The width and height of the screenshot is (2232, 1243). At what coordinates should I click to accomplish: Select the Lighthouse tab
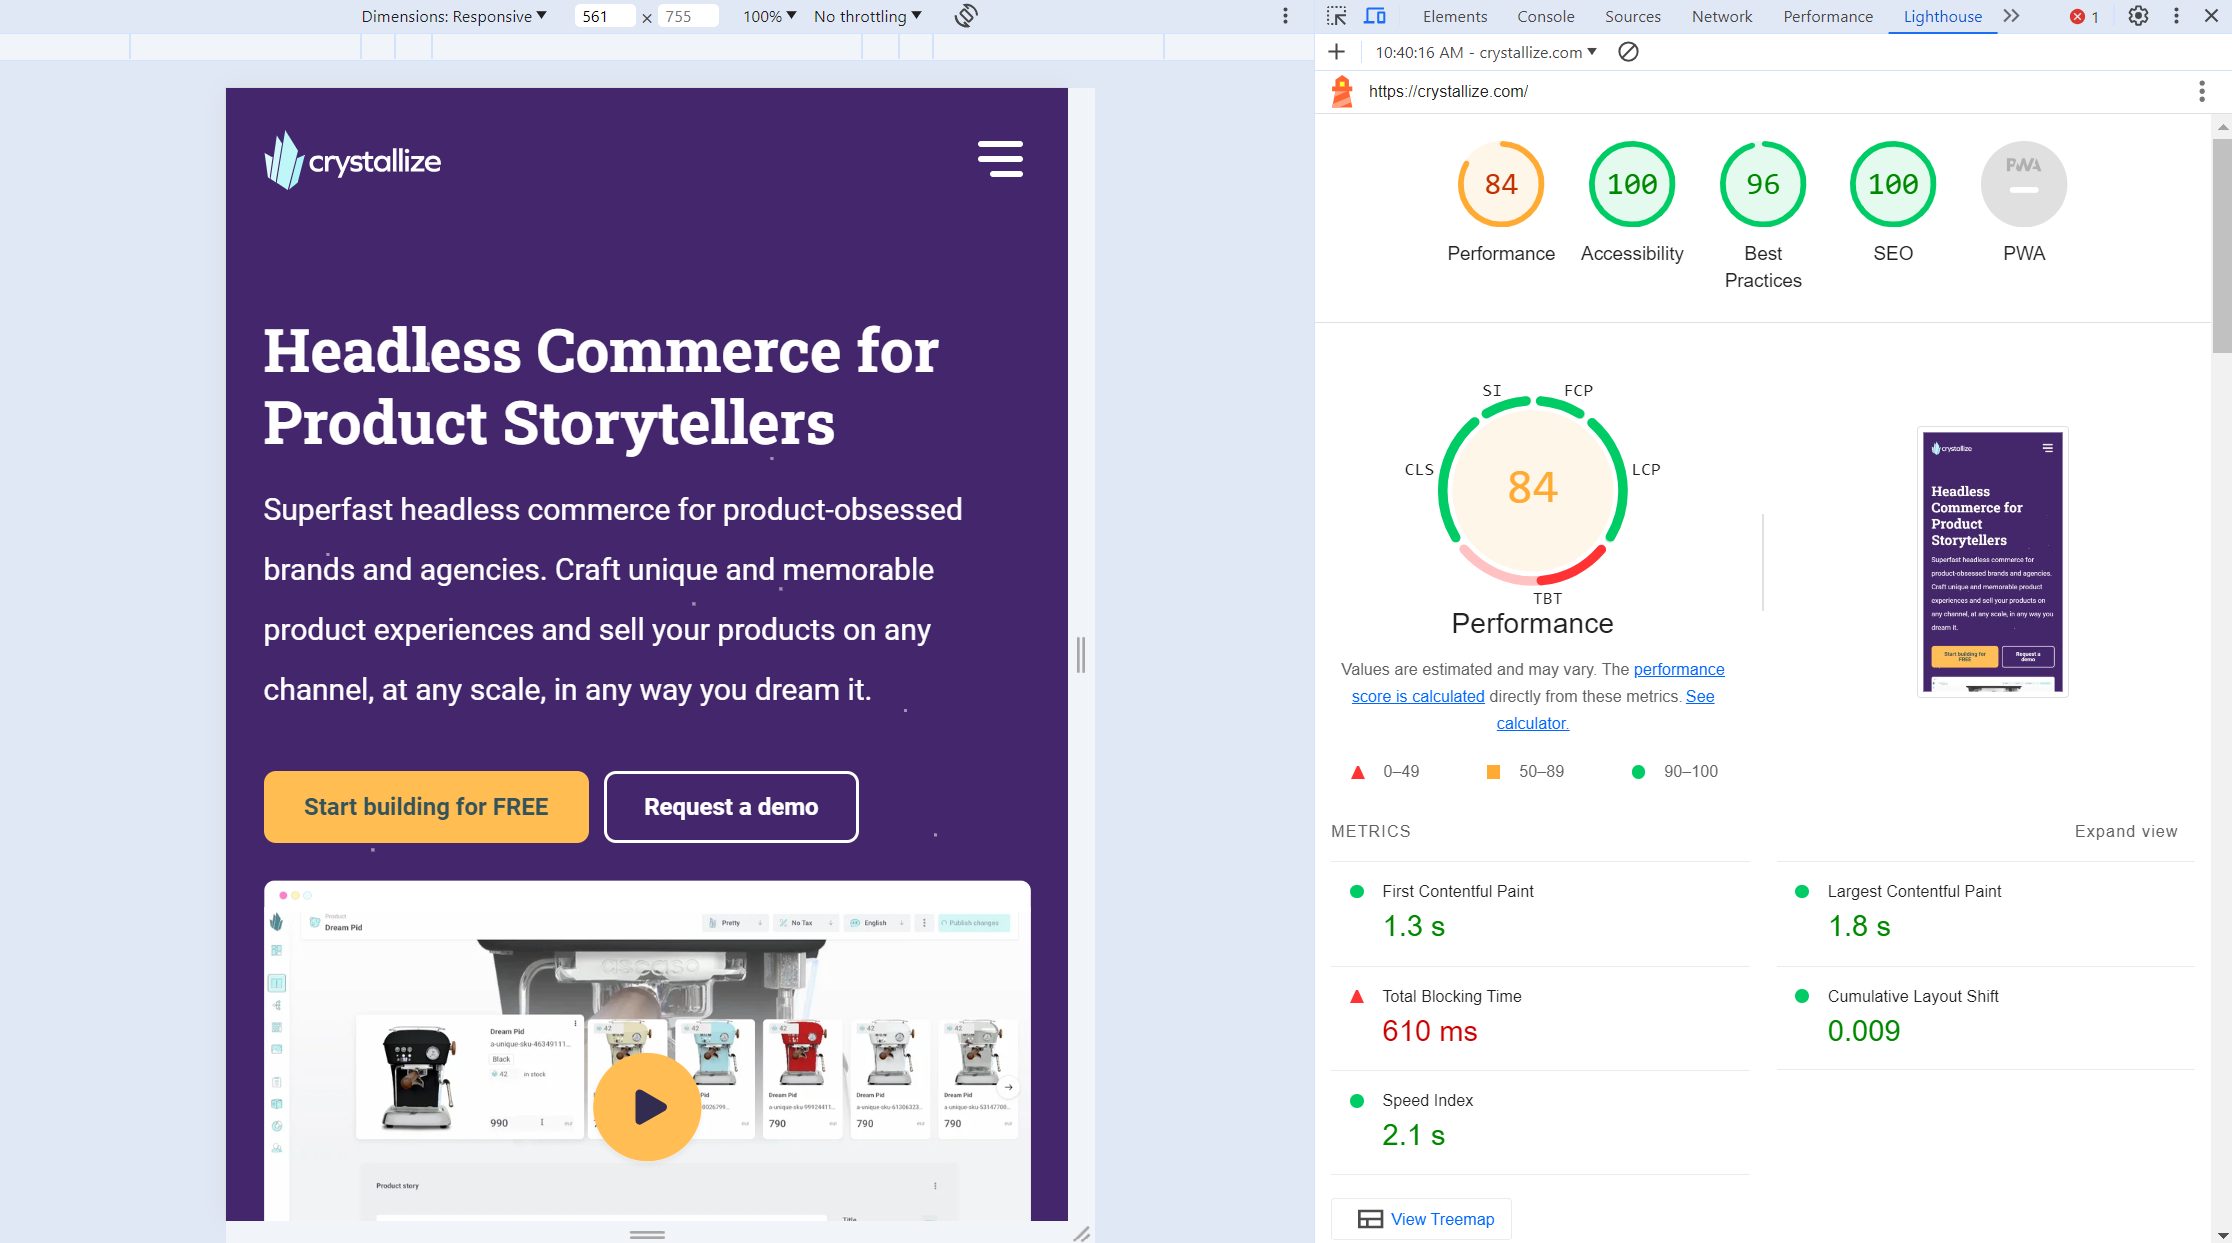[x=1942, y=16]
